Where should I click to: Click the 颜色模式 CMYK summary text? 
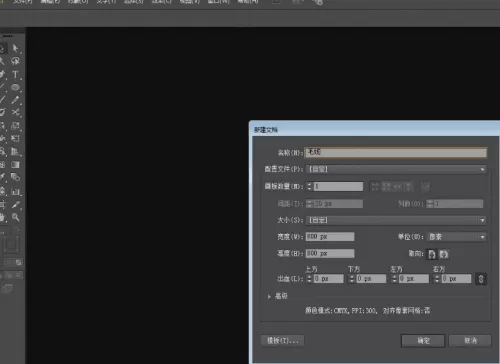[x=368, y=311]
